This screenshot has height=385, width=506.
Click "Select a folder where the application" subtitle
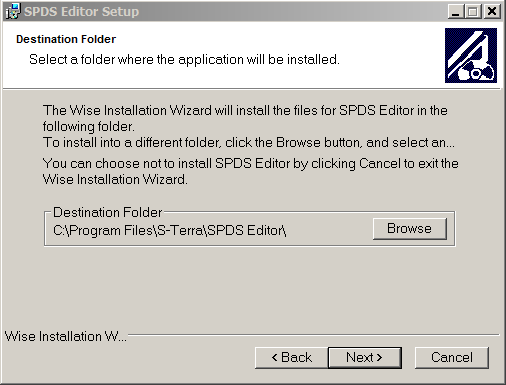(184, 60)
